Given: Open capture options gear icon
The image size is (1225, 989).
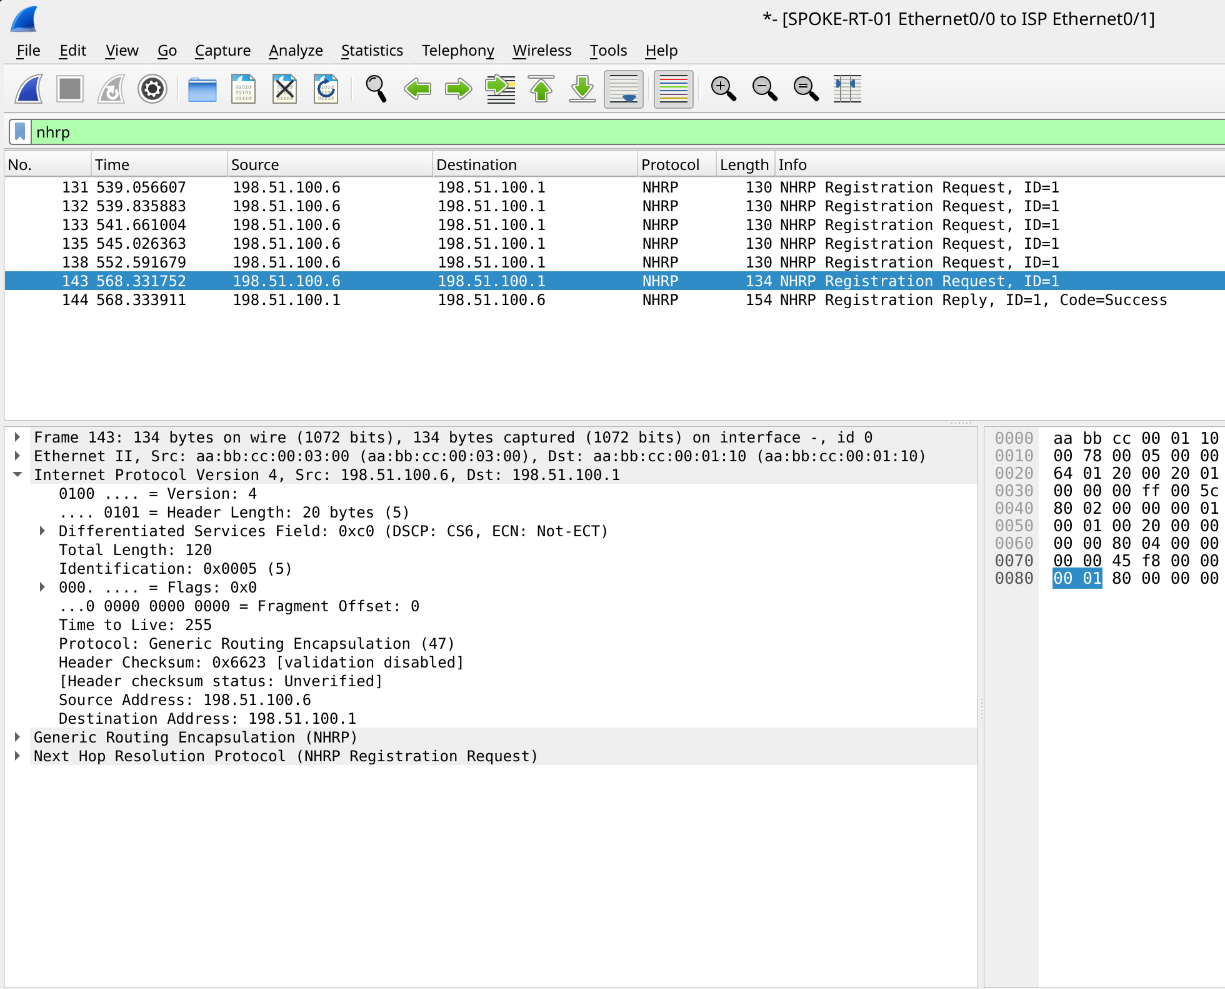Looking at the screenshot, I should (152, 89).
